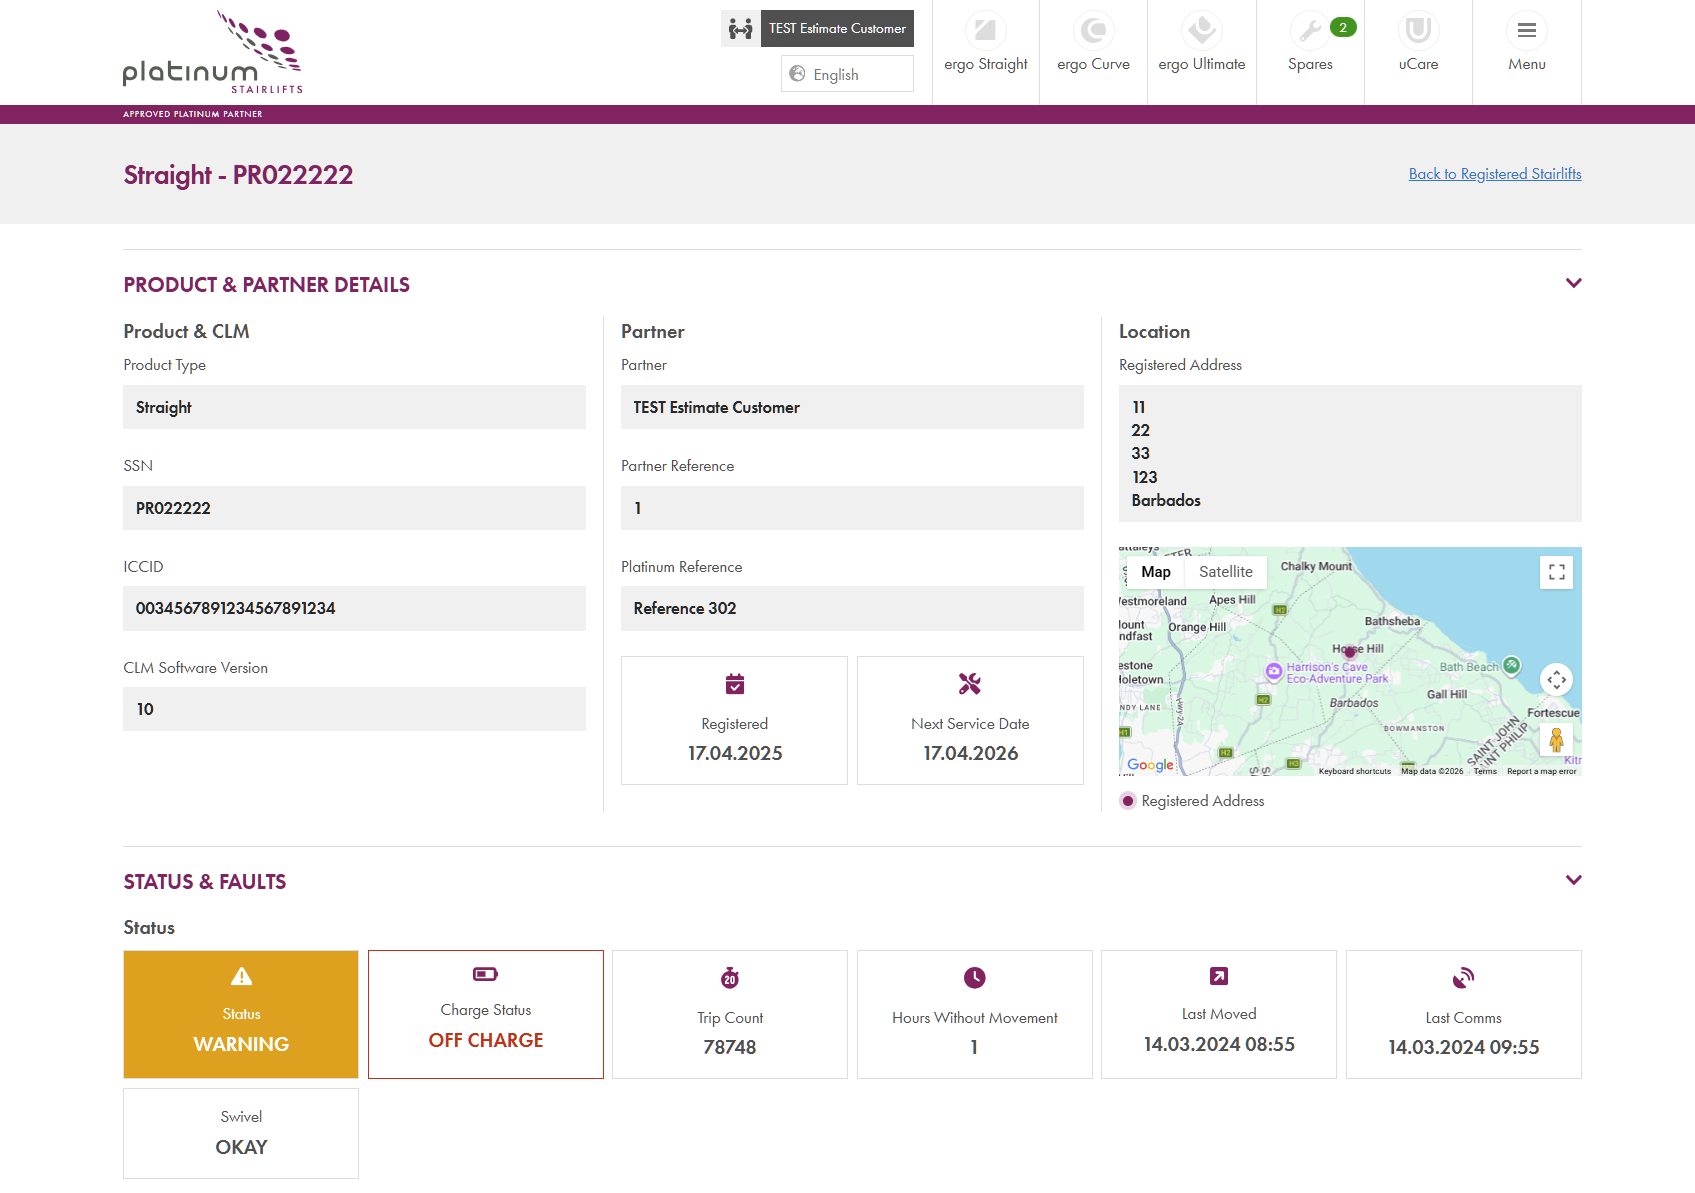Open Spares wrench icon

coord(1309,31)
